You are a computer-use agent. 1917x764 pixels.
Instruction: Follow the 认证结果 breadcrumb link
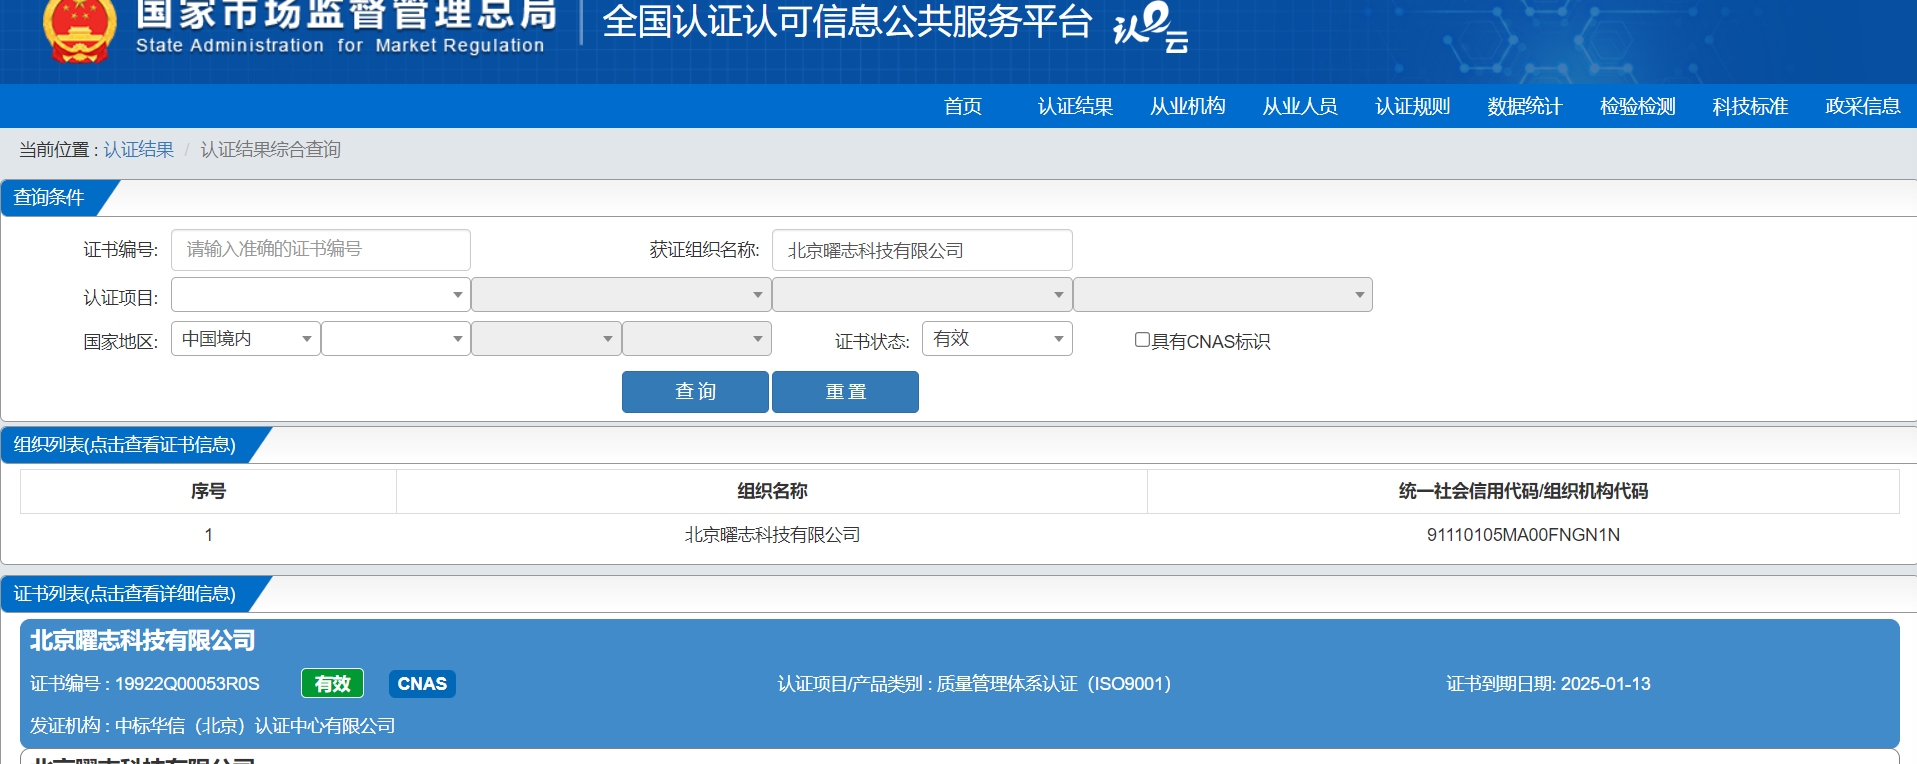138,149
